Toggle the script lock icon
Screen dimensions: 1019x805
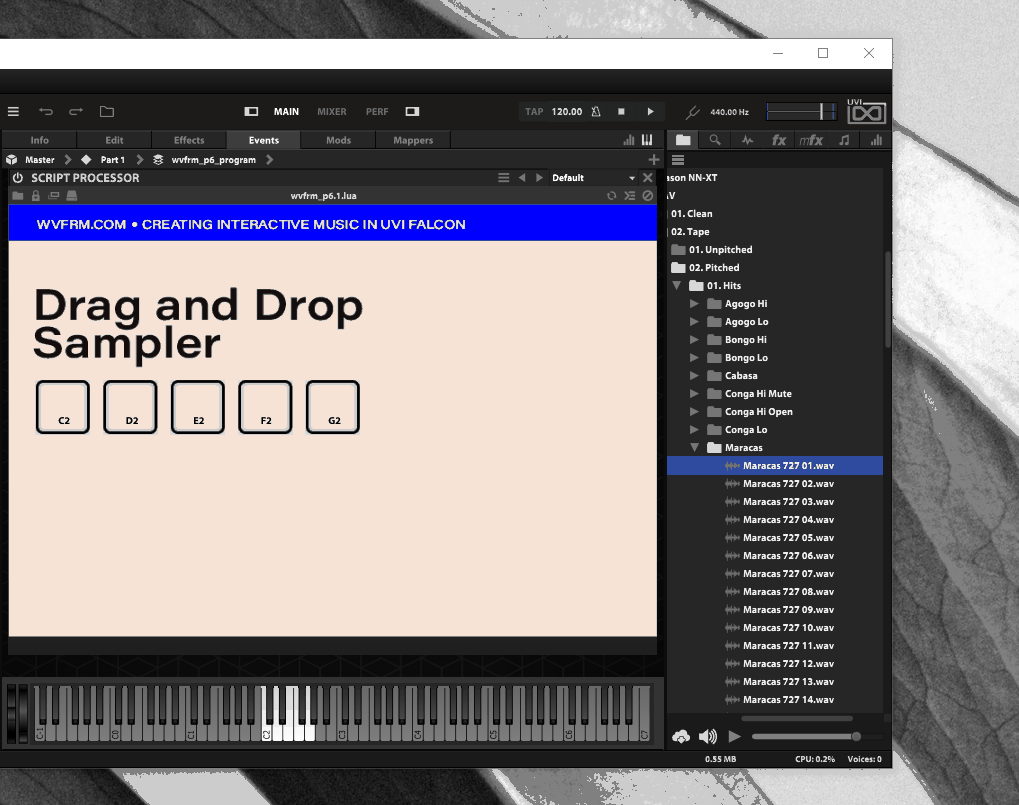[36, 196]
